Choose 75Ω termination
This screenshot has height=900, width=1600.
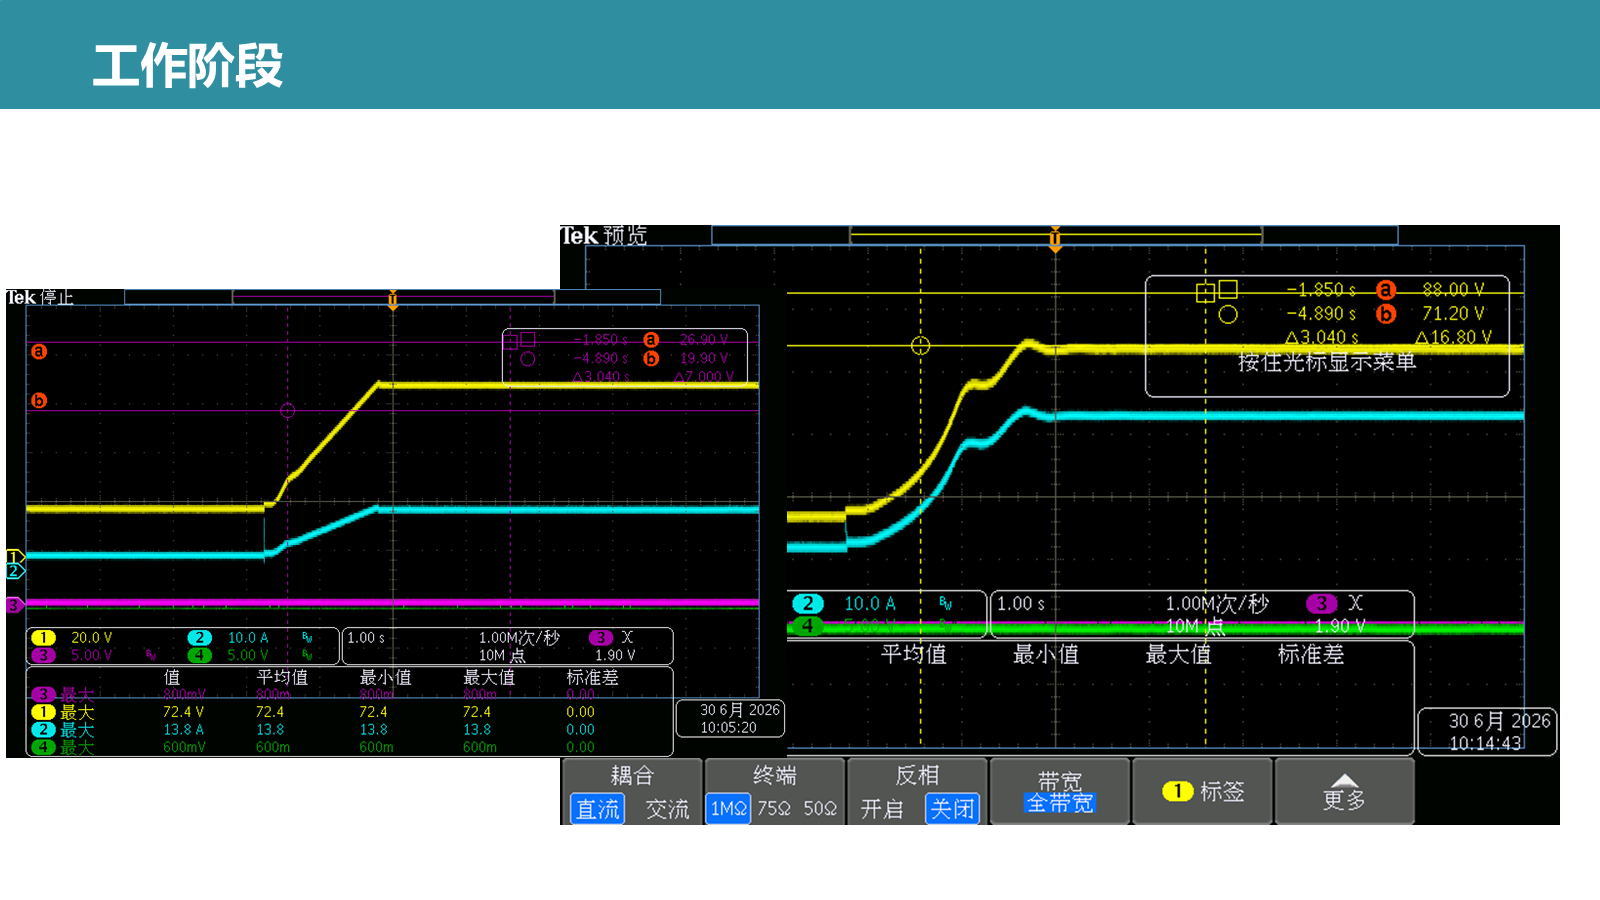click(x=774, y=808)
